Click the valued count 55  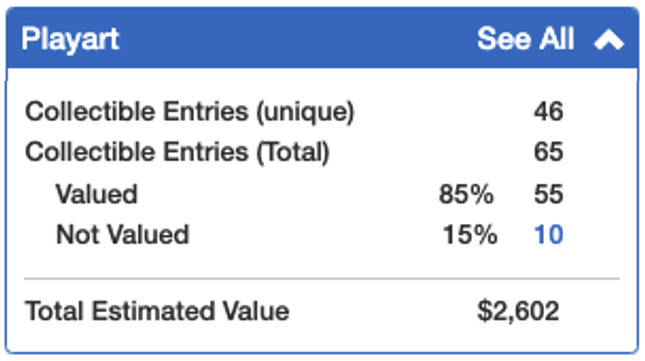pos(548,194)
